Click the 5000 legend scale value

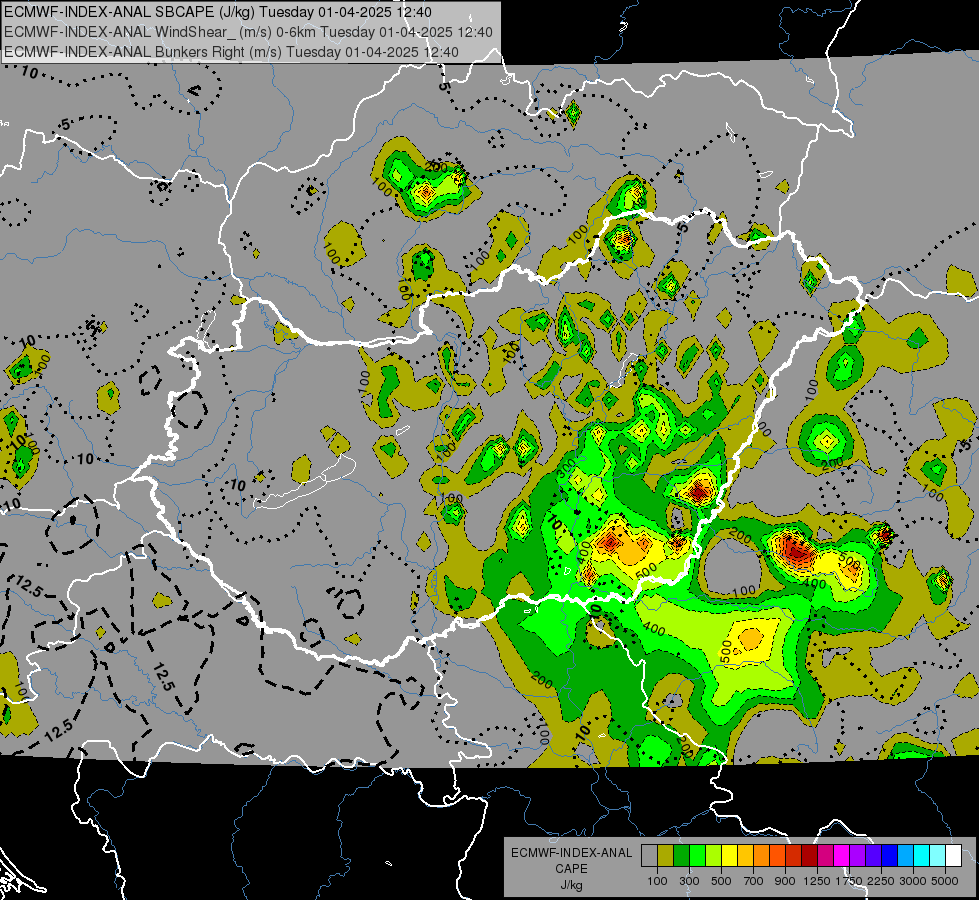click(945, 881)
